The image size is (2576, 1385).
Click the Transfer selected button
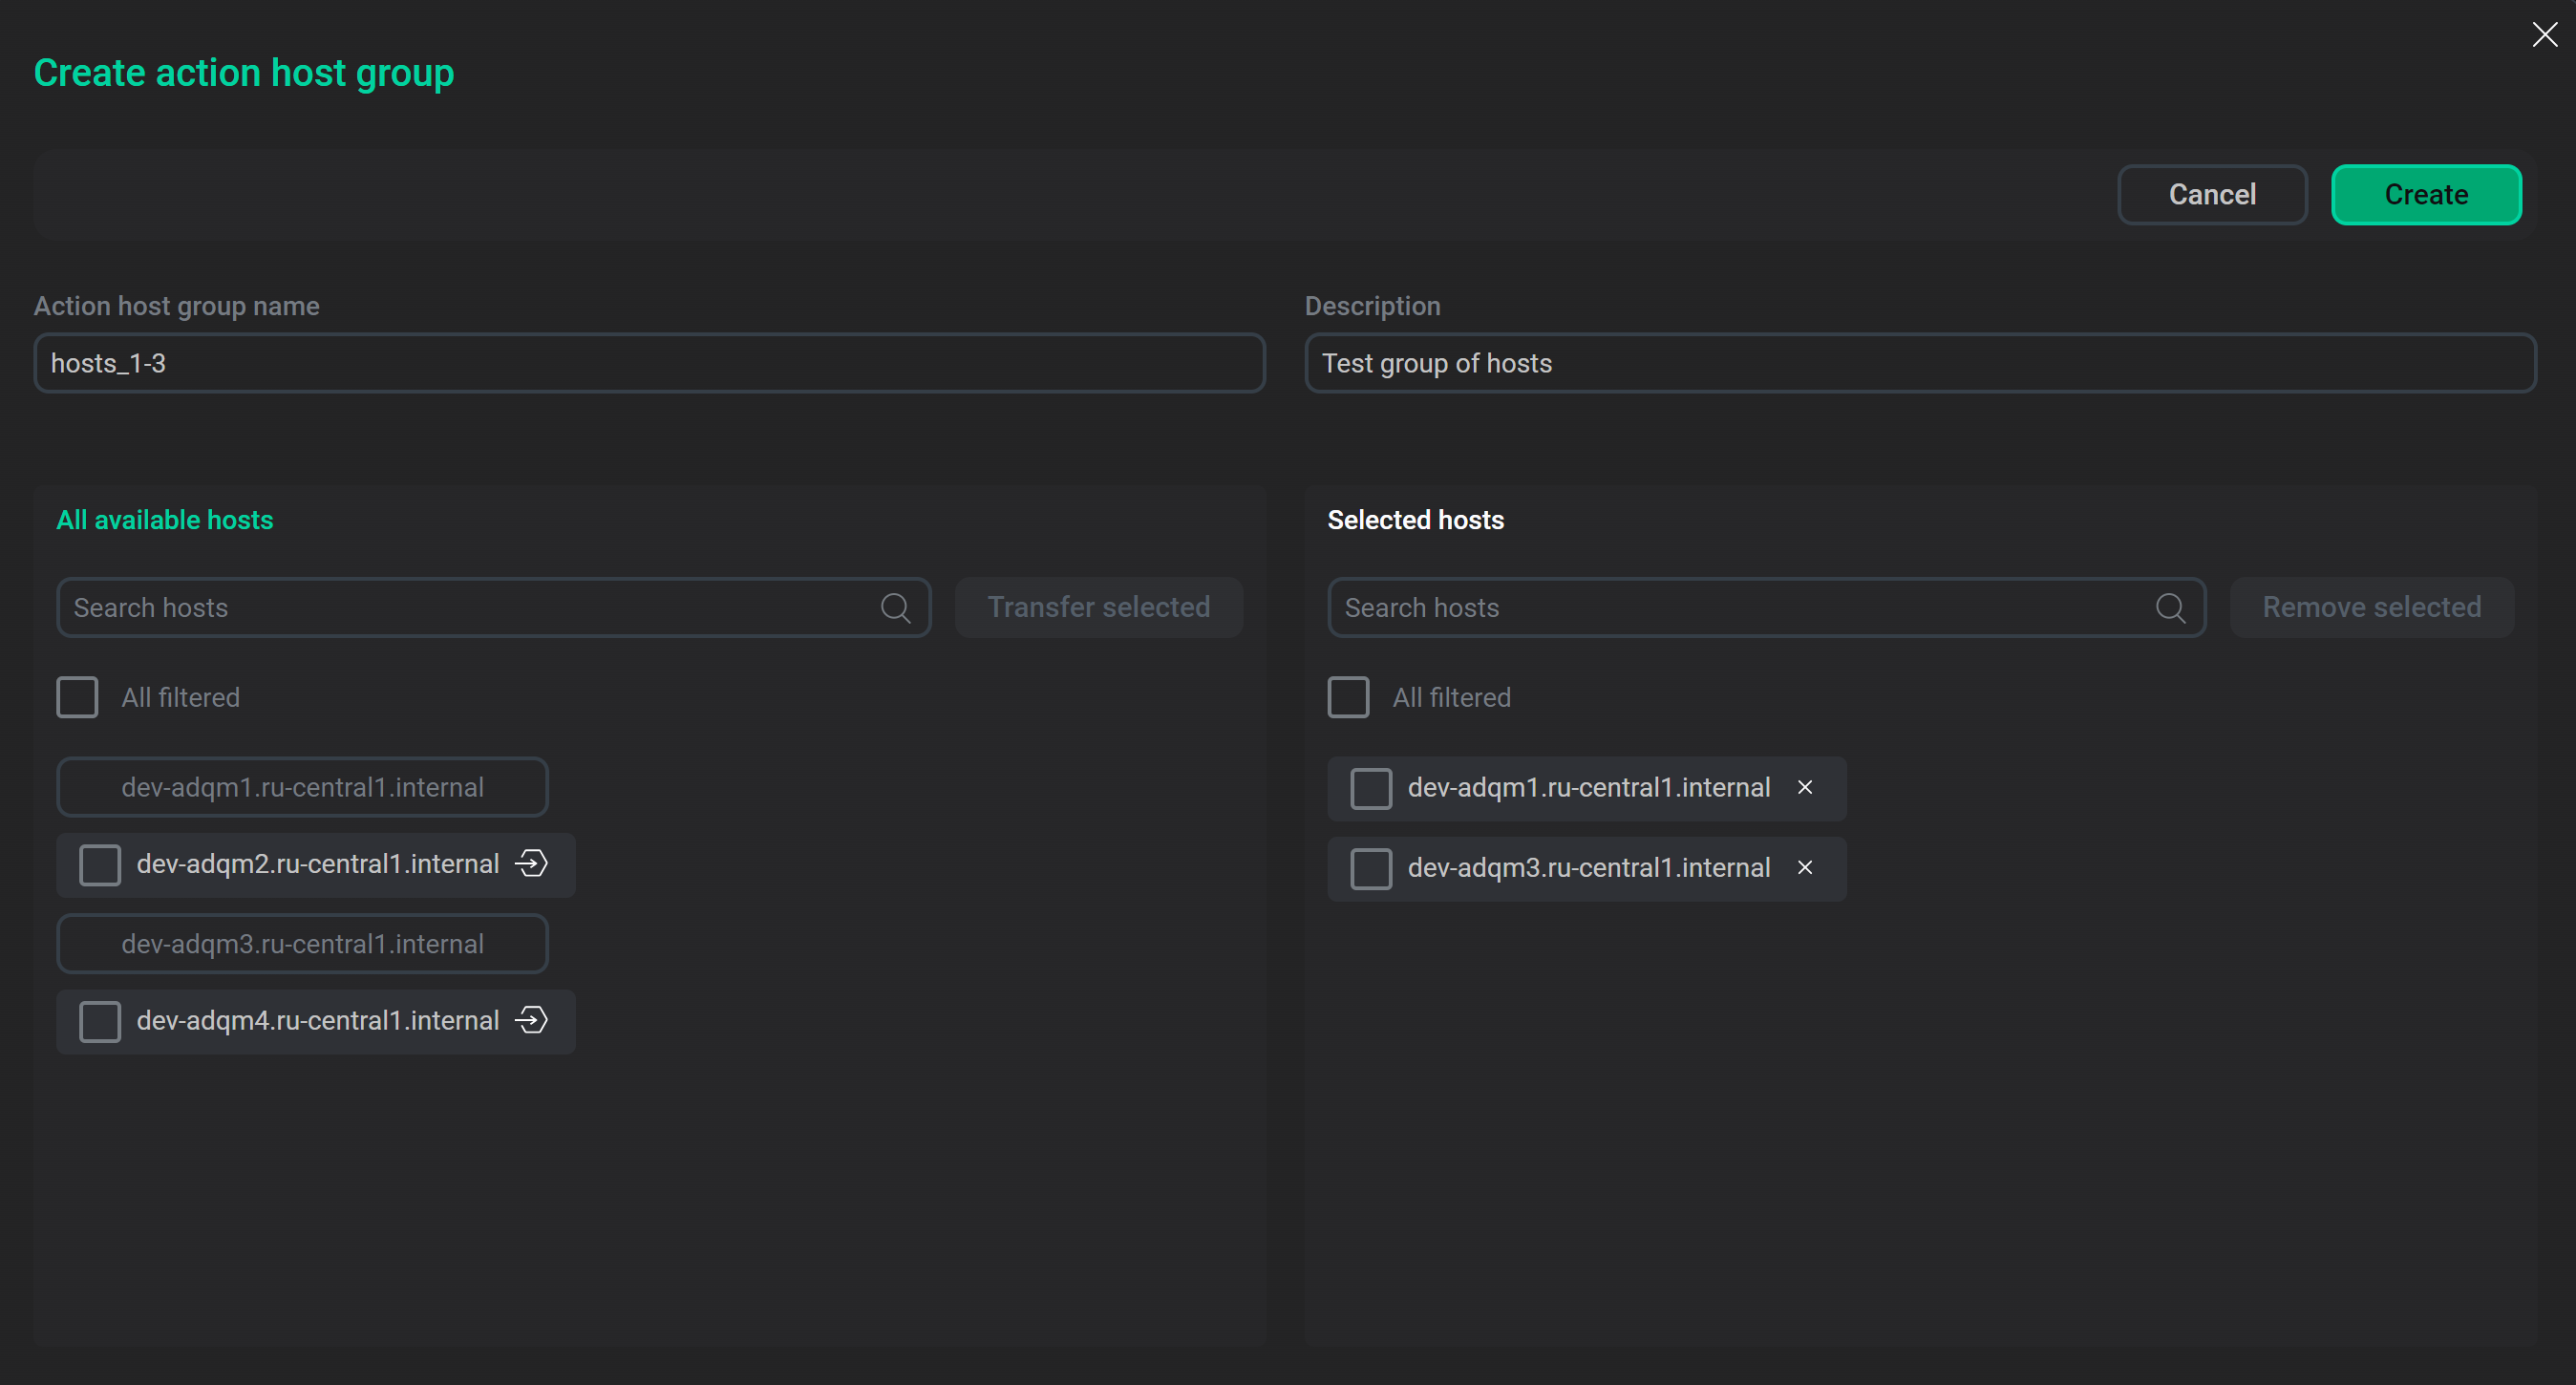(1099, 607)
